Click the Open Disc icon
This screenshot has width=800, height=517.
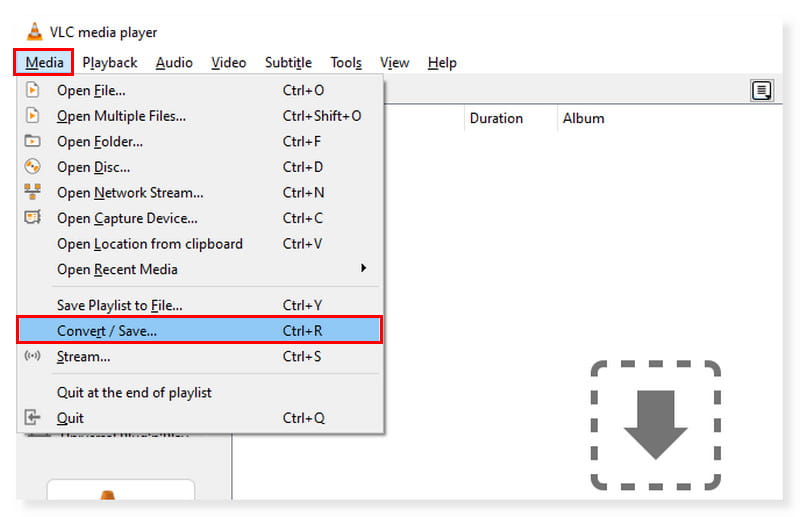32,166
